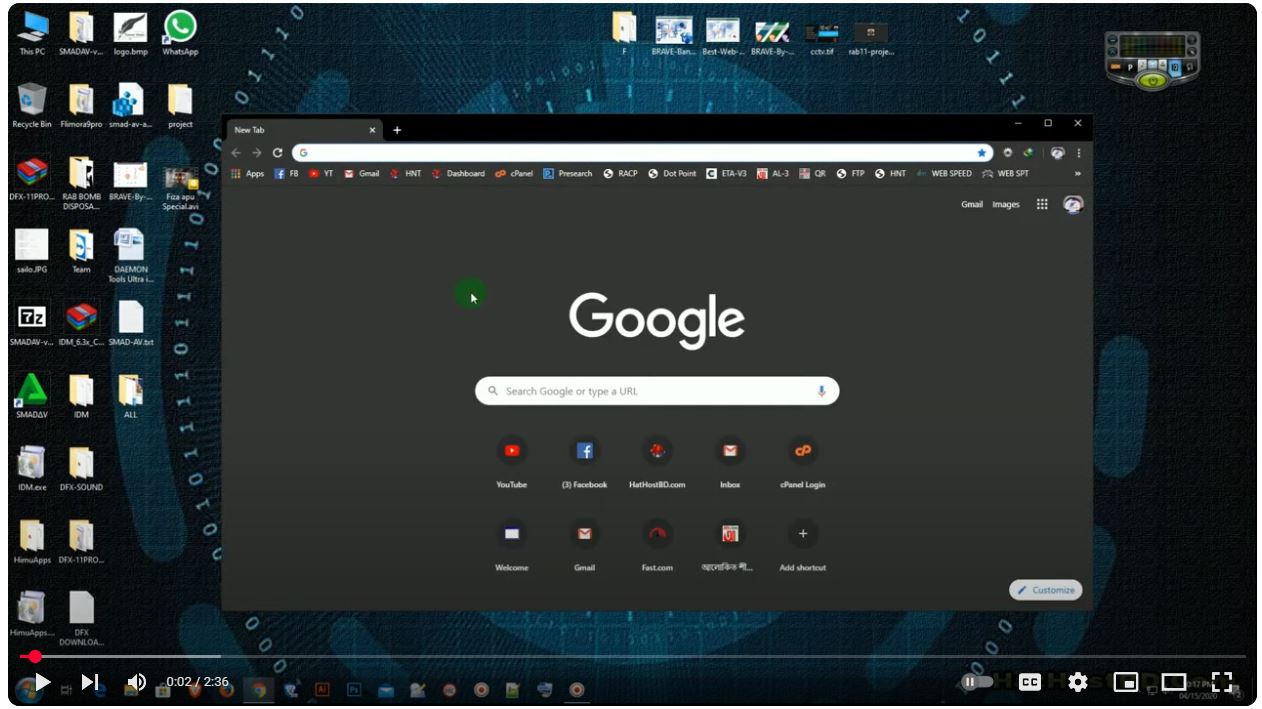
Task: Open the video player settings gear
Action: (x=1077, y=682)
